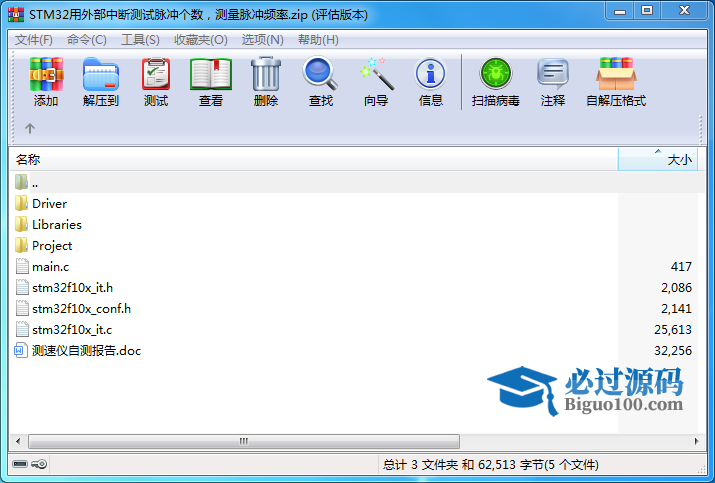
Task: Select the stm32f10x_it.h file name
Action: (73, 288)
